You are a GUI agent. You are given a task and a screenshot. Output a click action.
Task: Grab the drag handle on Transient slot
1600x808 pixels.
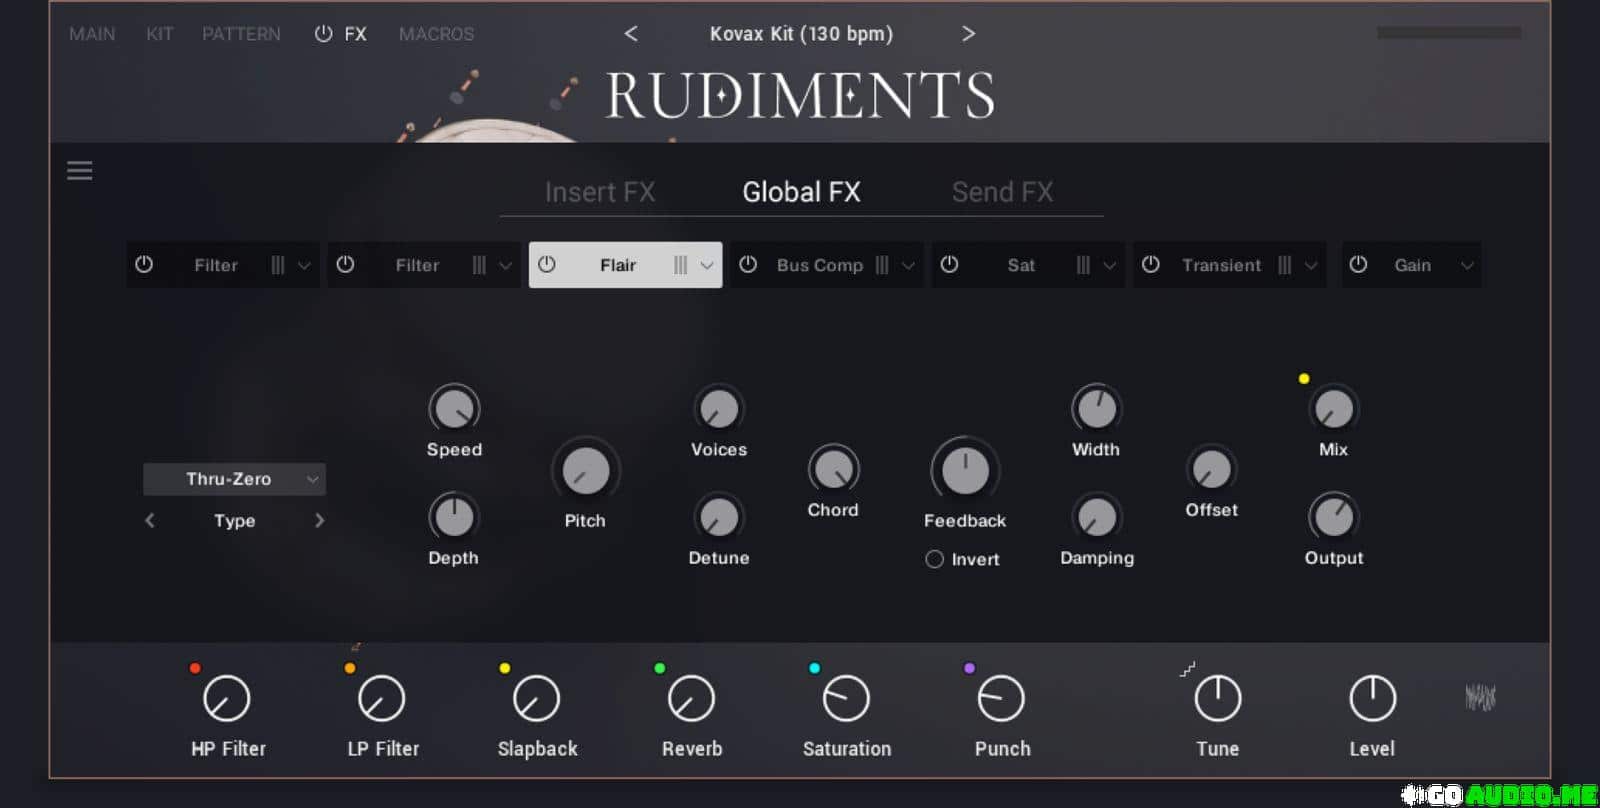click(x=1285, y=265)
